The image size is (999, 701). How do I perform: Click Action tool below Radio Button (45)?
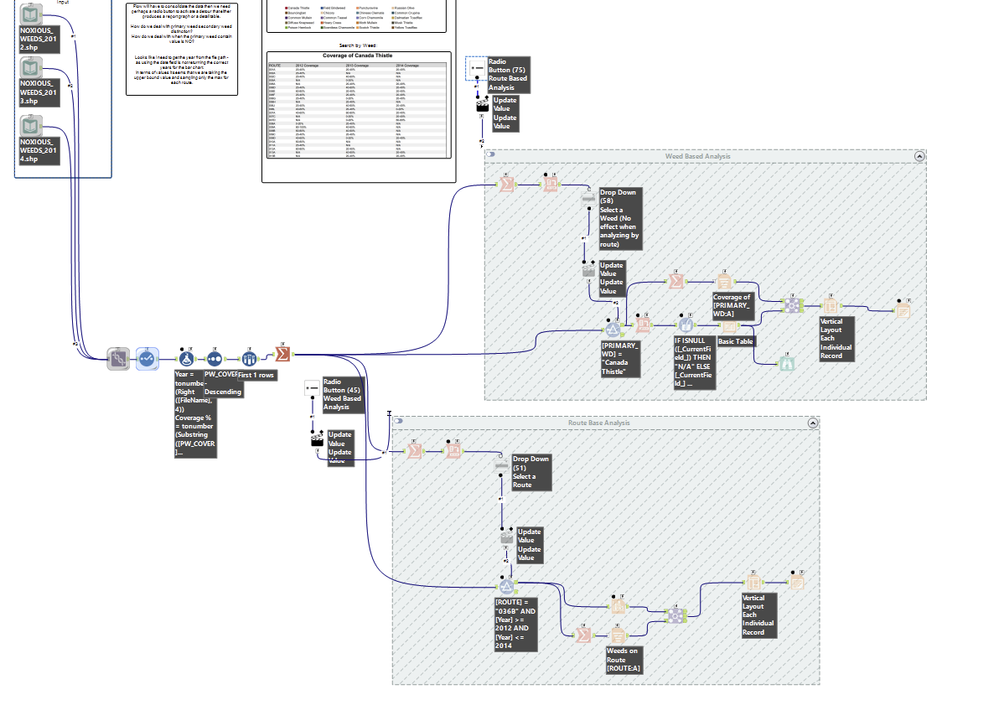click(317, 439)
